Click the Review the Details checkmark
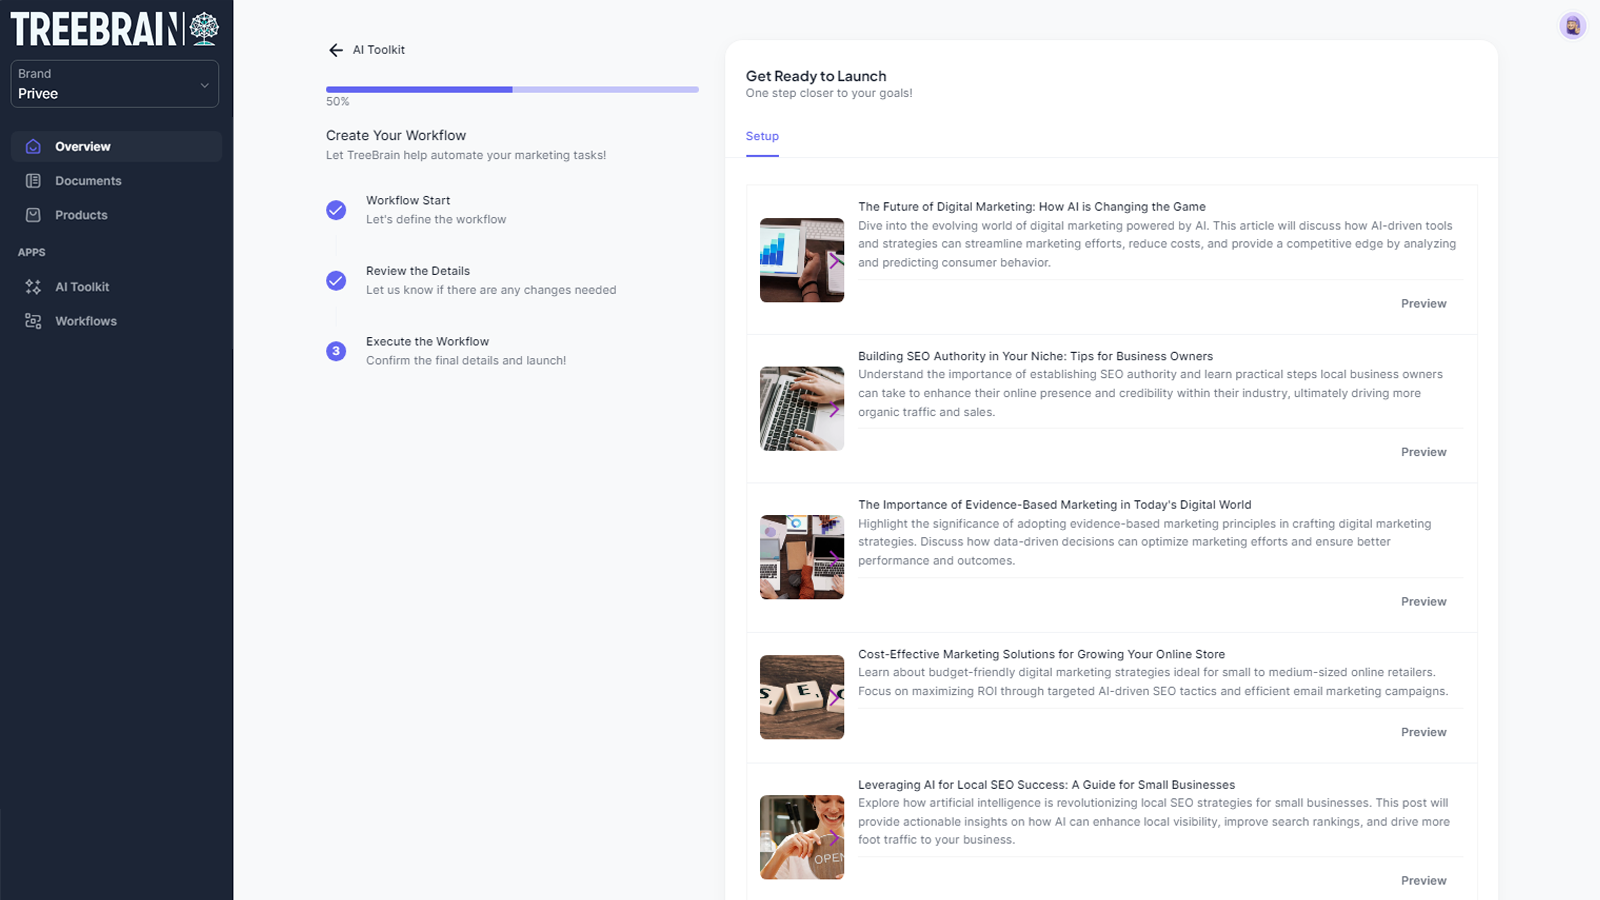The width and height of the screenshot is (1600, 900). 336,280
